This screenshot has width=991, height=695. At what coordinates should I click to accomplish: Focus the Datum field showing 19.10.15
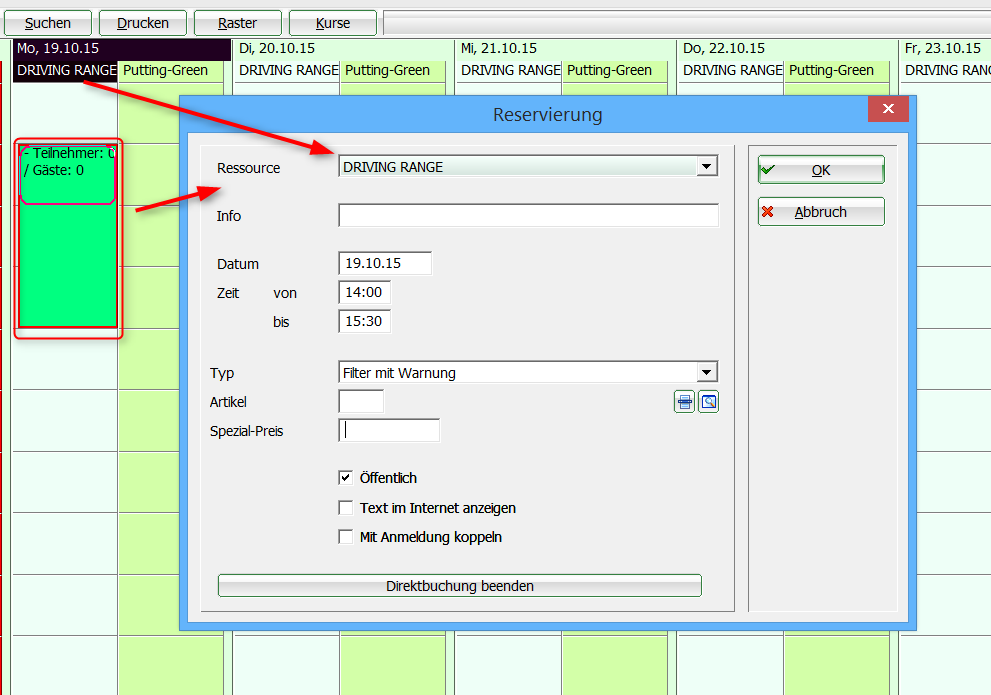[385, 264]
